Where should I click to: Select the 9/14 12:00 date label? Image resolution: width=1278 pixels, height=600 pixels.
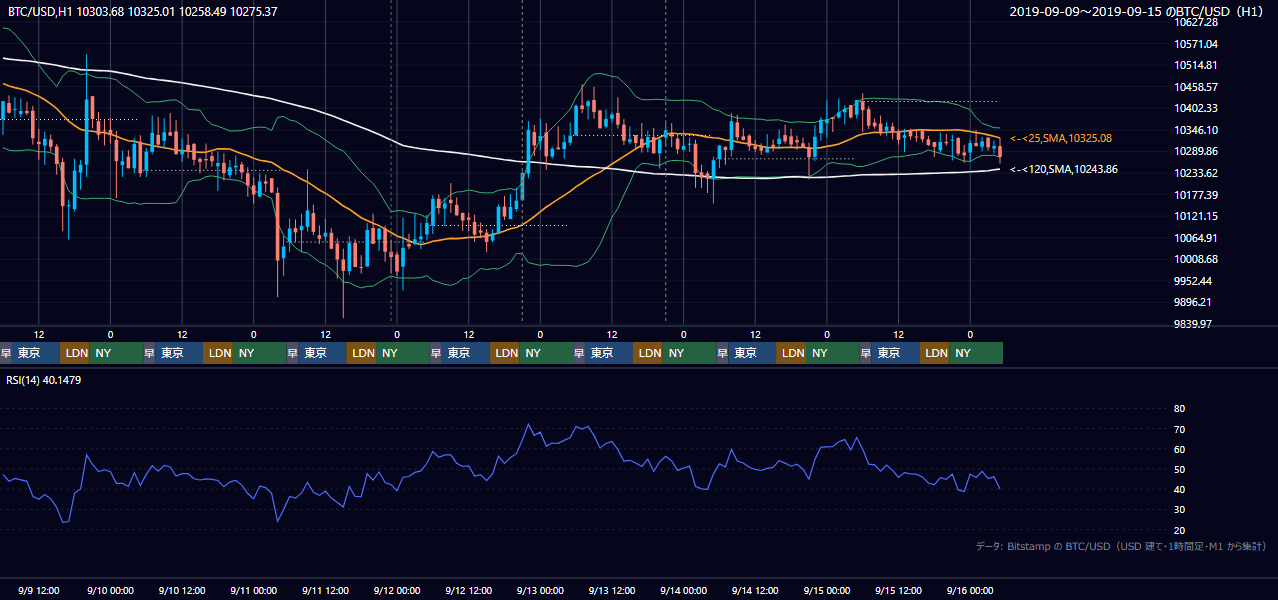point(755,591)
